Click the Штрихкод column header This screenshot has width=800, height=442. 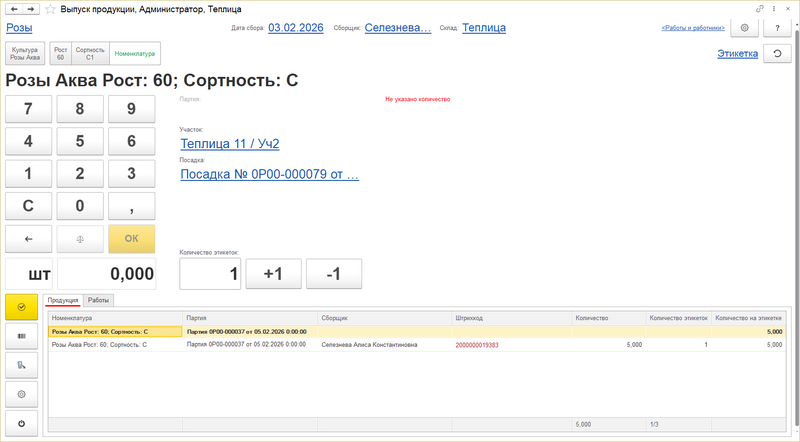[512, 318]
